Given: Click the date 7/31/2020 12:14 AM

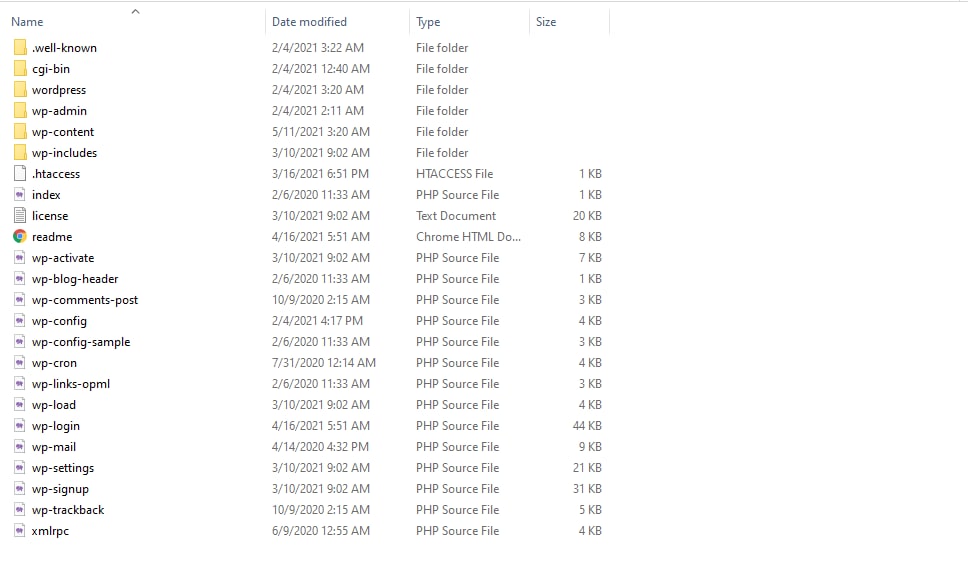Looking at the screenshot, I should (x=323, y=363).
